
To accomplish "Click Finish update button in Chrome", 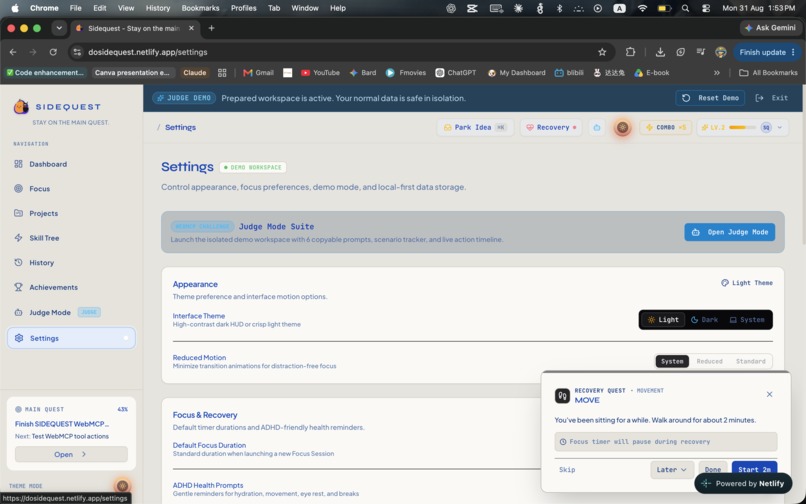I will [766, 52].
